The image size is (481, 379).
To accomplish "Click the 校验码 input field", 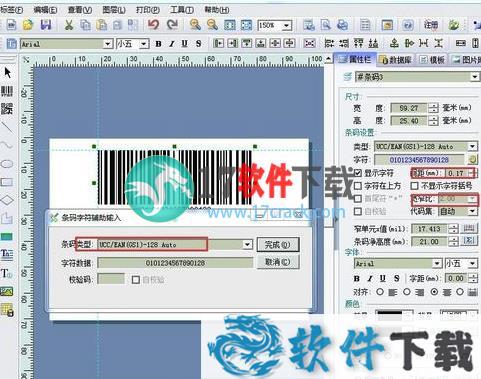I will point(111,279).
